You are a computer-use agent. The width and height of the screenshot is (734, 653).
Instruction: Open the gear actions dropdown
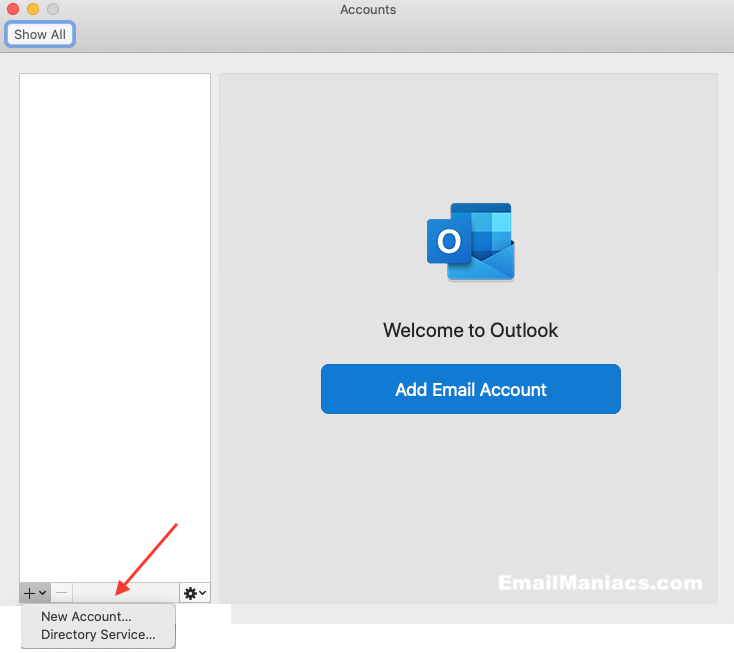(x=195, y=593)
